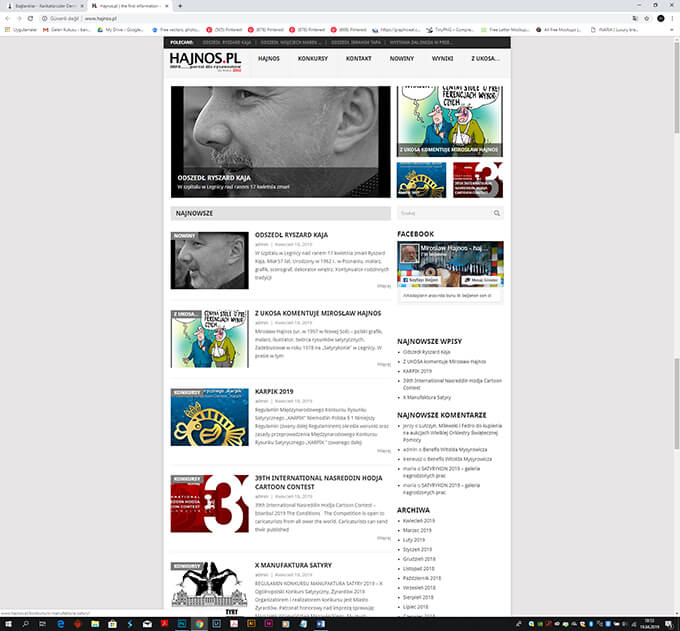Click the HAJNOS.PL site logo

coord(206,62)
